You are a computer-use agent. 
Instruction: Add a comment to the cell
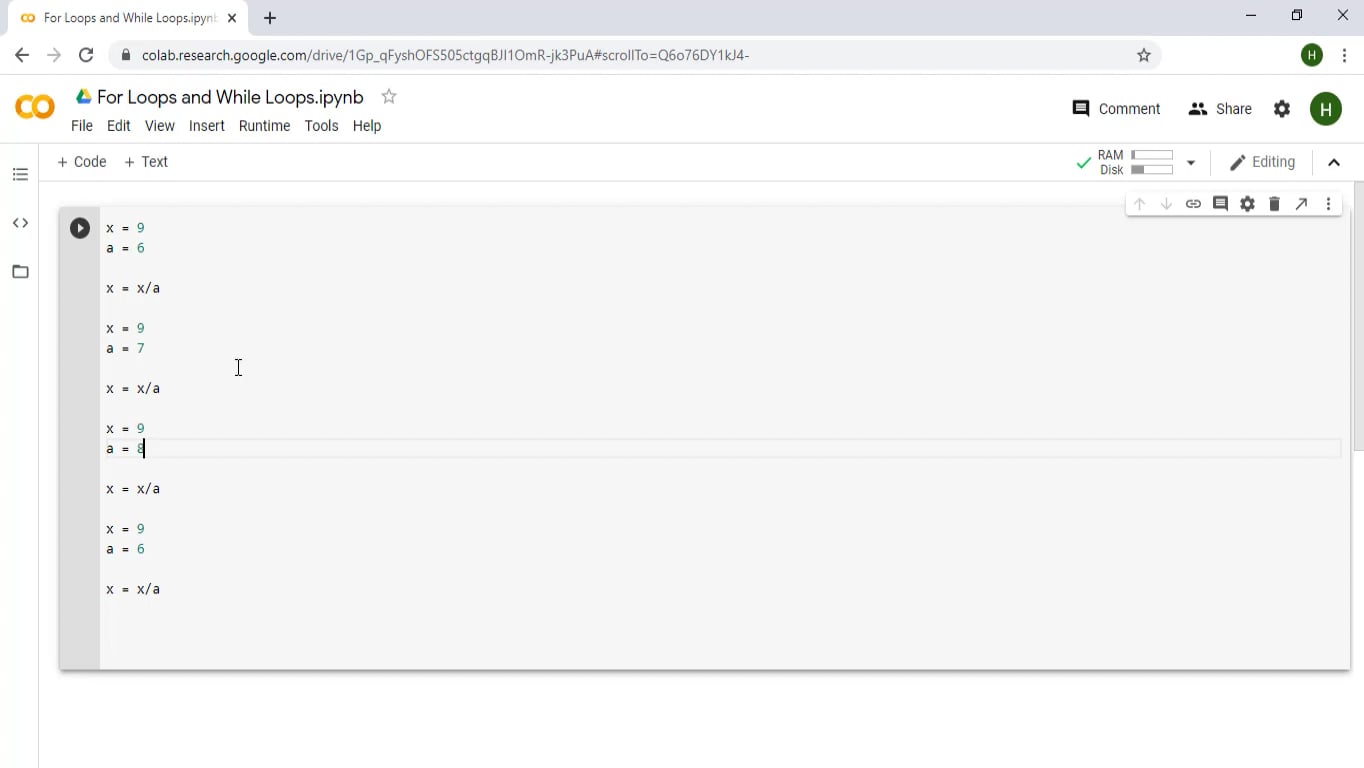pyautogui.click(x=1220, y=204)
